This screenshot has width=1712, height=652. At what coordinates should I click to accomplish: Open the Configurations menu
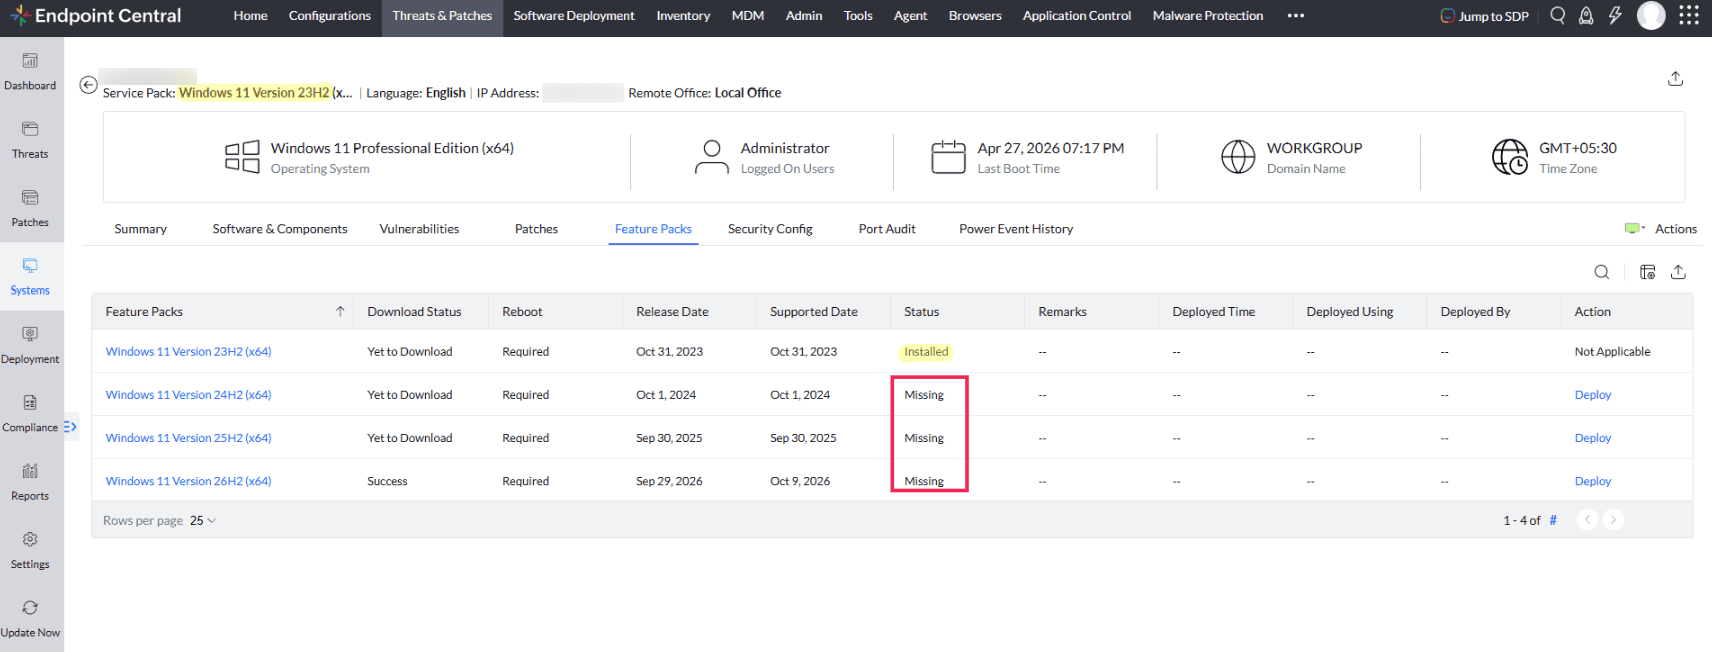click(x=330, y=16)
